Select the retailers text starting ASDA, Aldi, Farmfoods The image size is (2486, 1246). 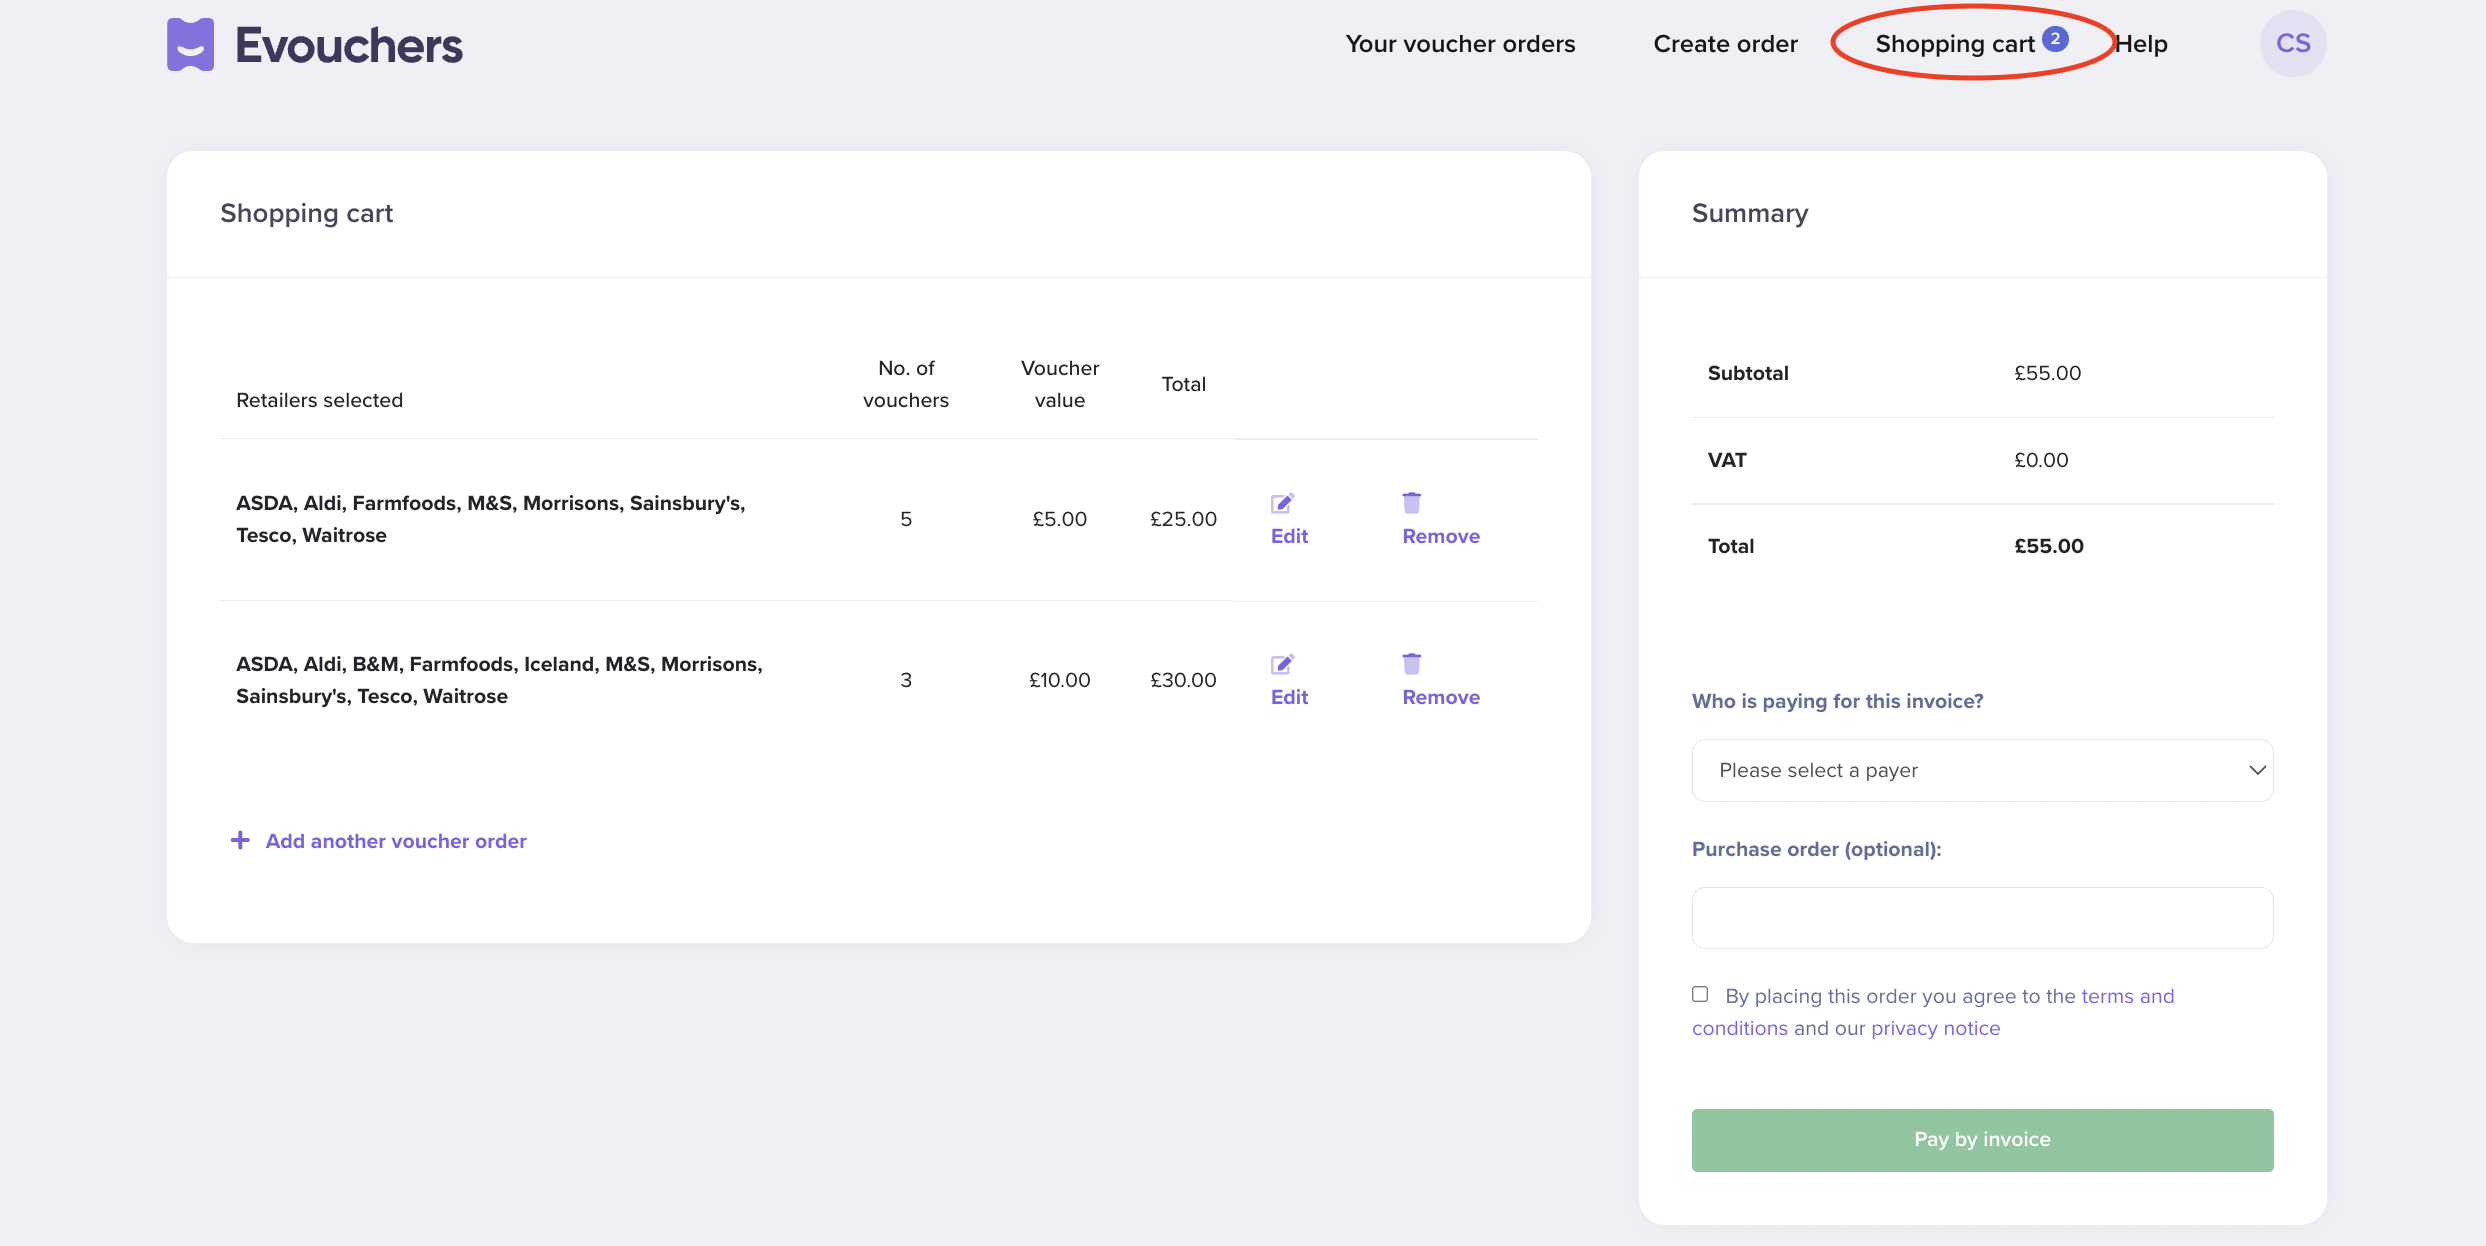490,519
